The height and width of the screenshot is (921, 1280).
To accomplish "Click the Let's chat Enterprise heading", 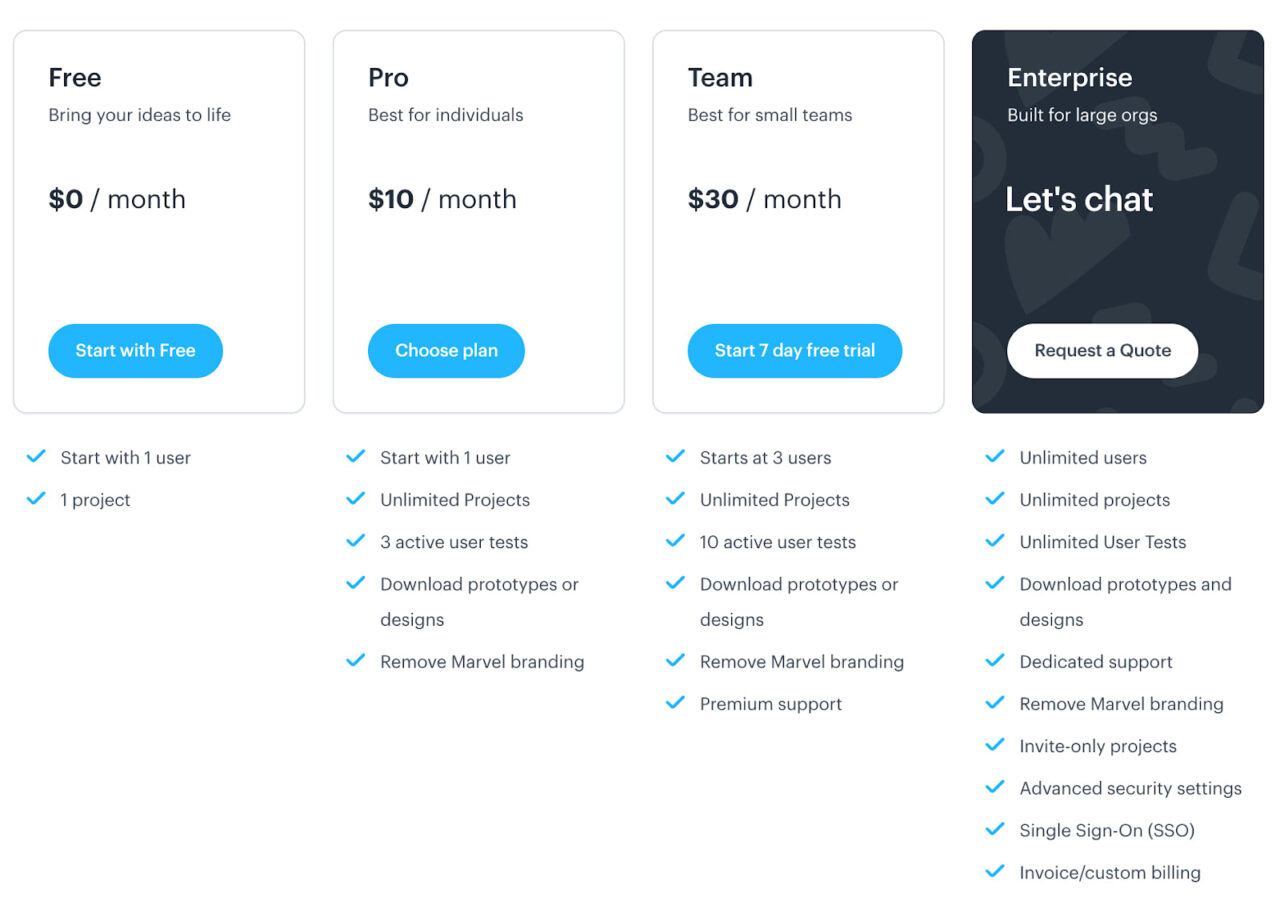I will pyautogui.click(x=1079, y=199).
